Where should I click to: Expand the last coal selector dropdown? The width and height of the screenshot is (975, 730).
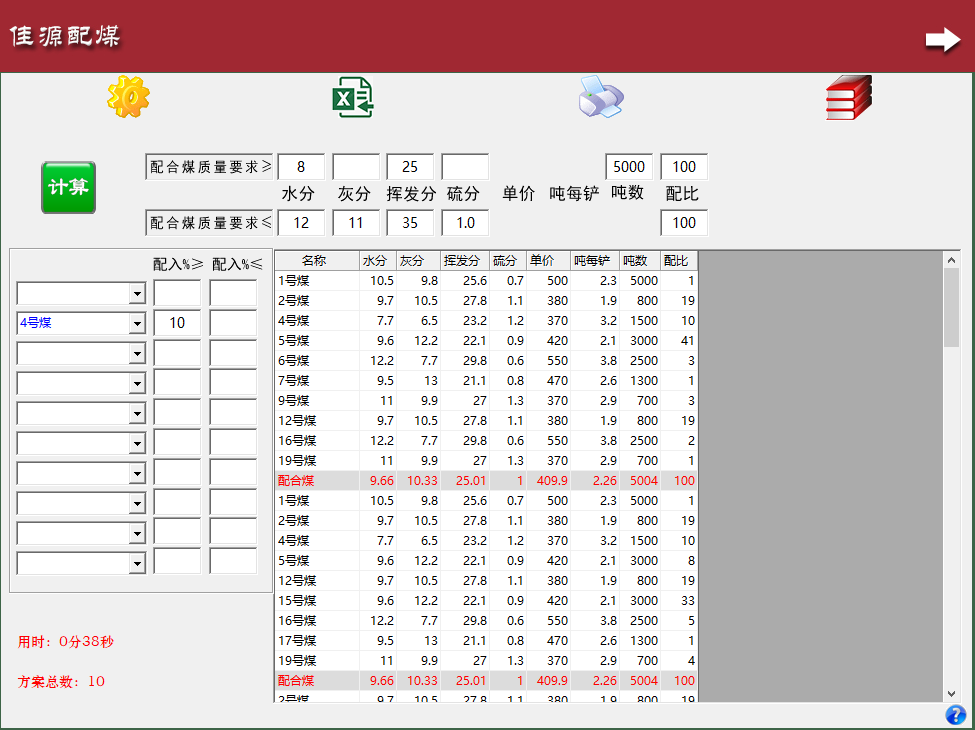tap(137, 564)
